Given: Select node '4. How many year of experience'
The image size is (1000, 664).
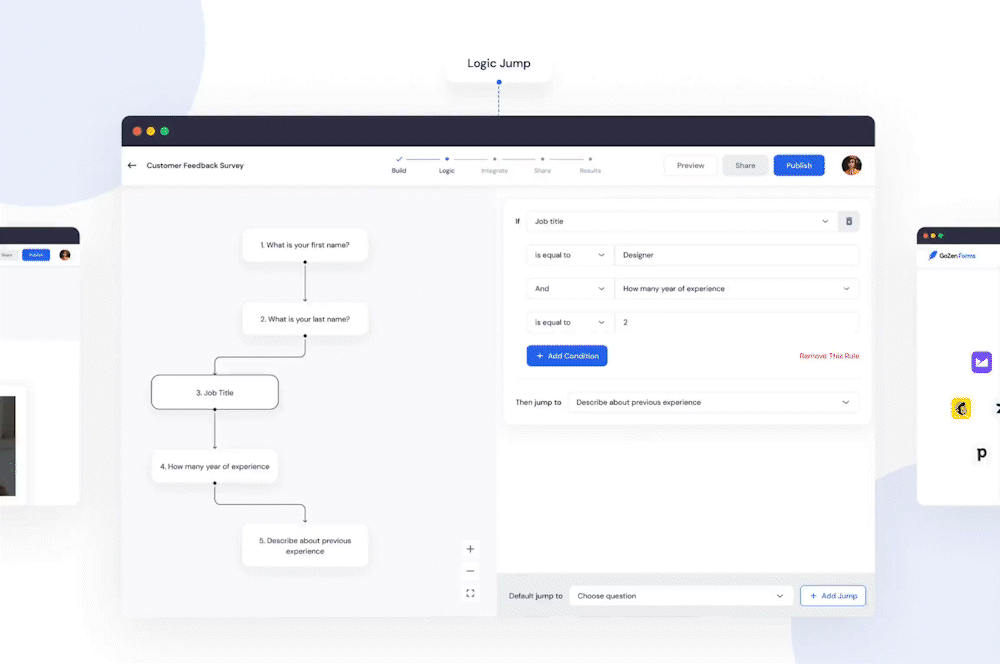Looking at the screenshot, I should tap(215, 466).
